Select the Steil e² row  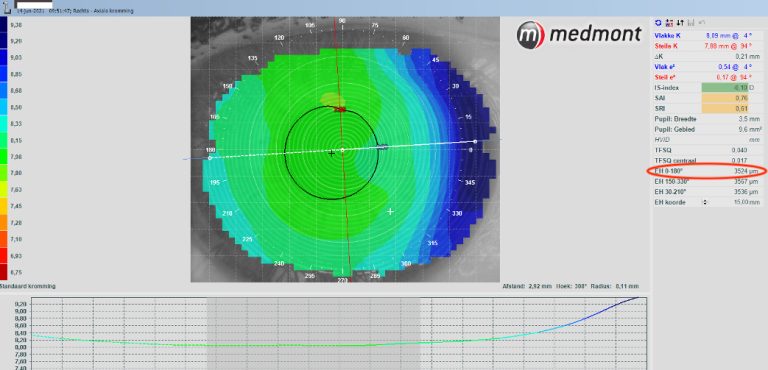coord(708,77)
